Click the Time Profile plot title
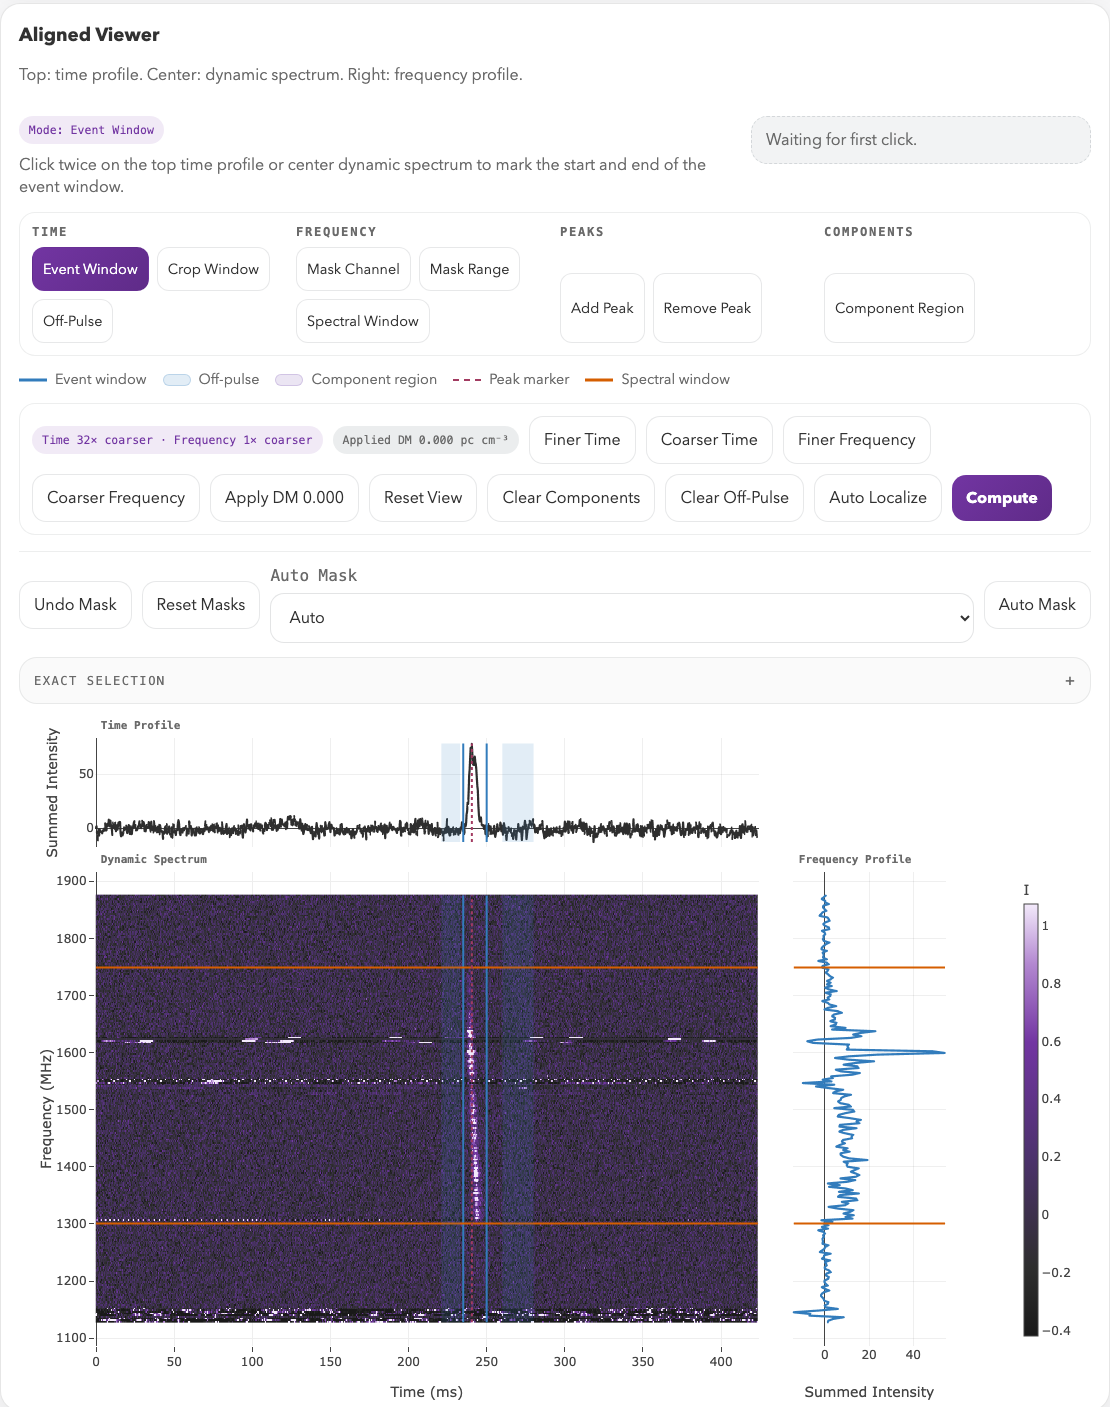1110x1407 pixels. coord(140,725)
